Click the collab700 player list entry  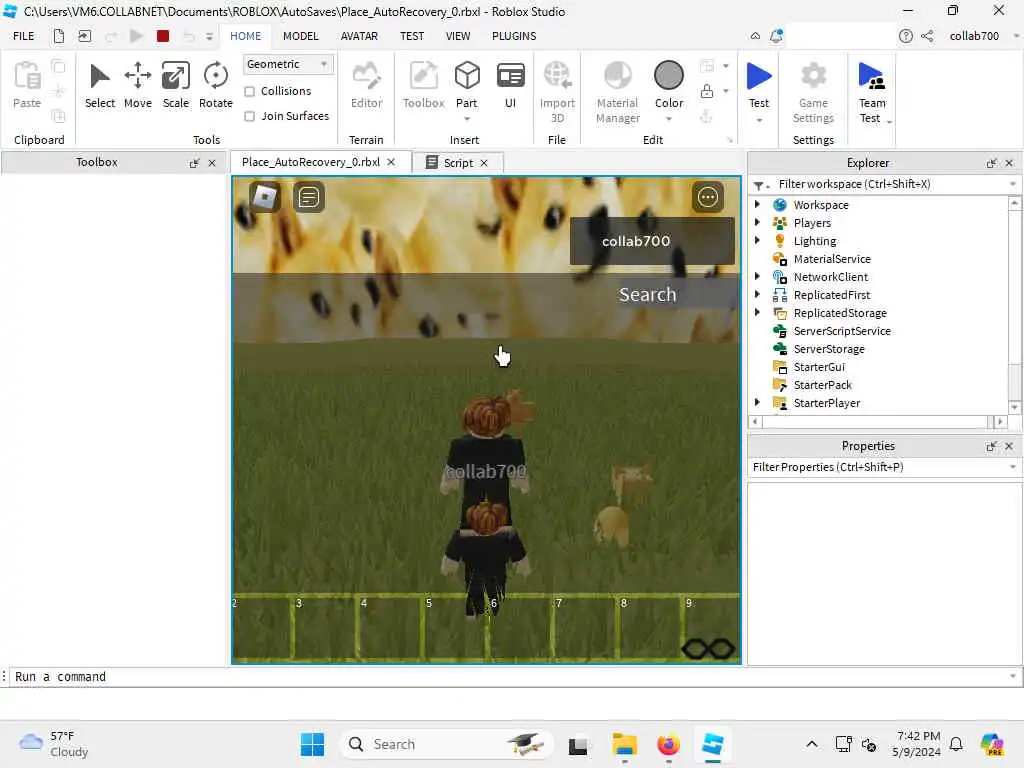tap(652, 241)
